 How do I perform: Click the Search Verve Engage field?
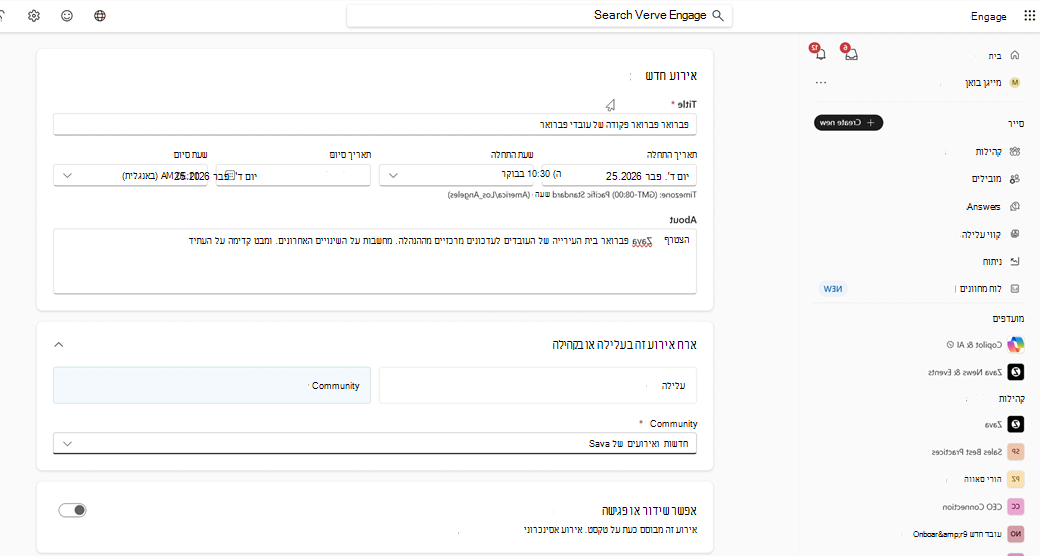pyautogui.click(x=539, y=16)
